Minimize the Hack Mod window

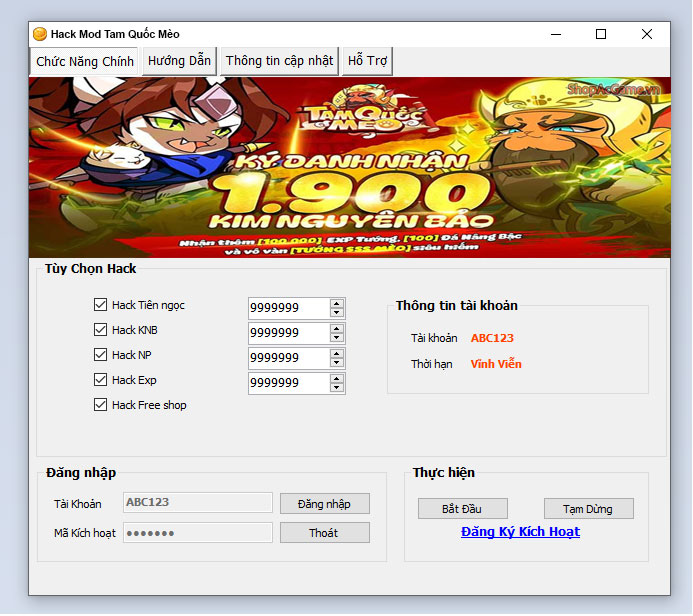(556, 34)
